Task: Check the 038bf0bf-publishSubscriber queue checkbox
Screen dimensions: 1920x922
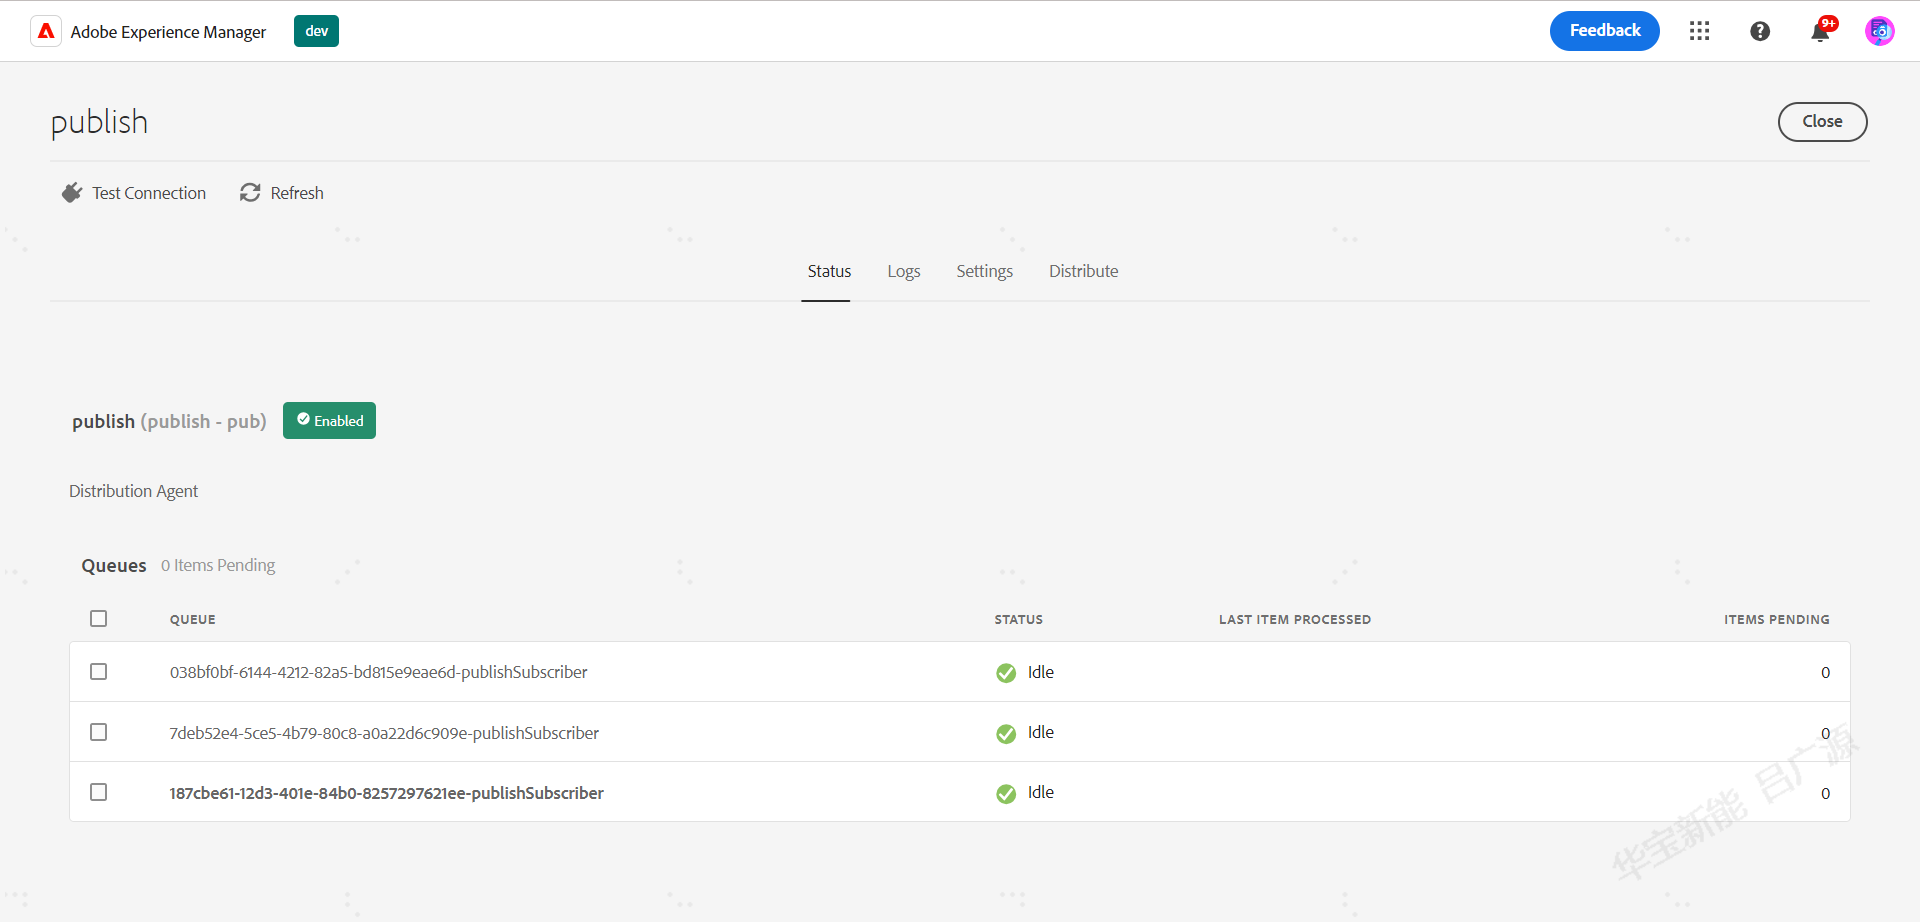Action: (98, 671)
